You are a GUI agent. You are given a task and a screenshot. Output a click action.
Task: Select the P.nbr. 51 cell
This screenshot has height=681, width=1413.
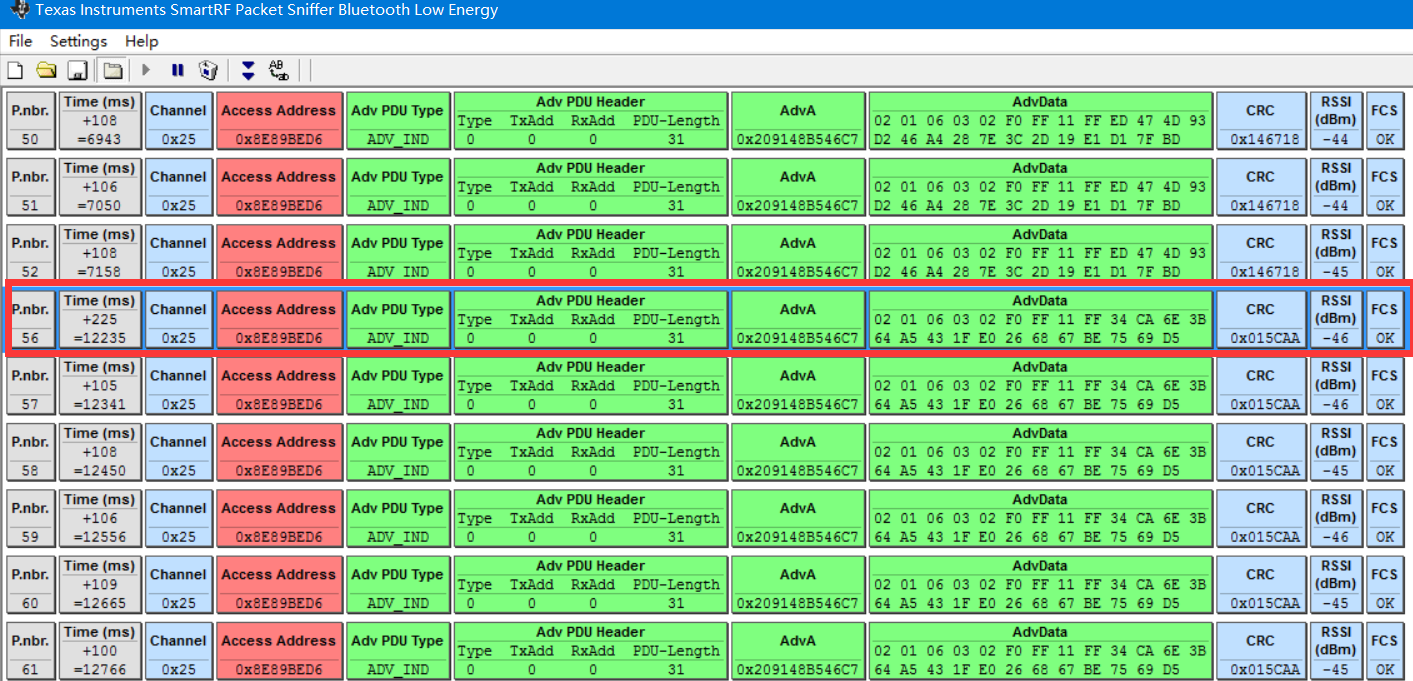point(30,186)
